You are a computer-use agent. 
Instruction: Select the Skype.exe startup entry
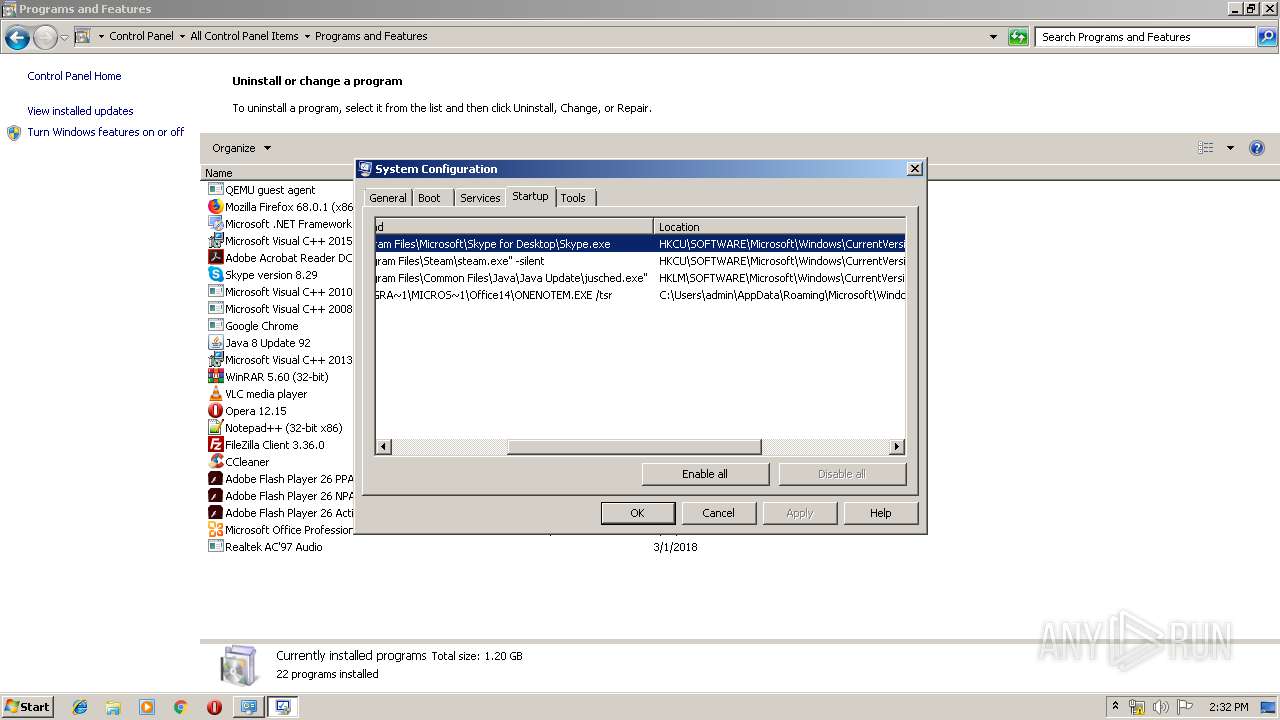(640, 244)
